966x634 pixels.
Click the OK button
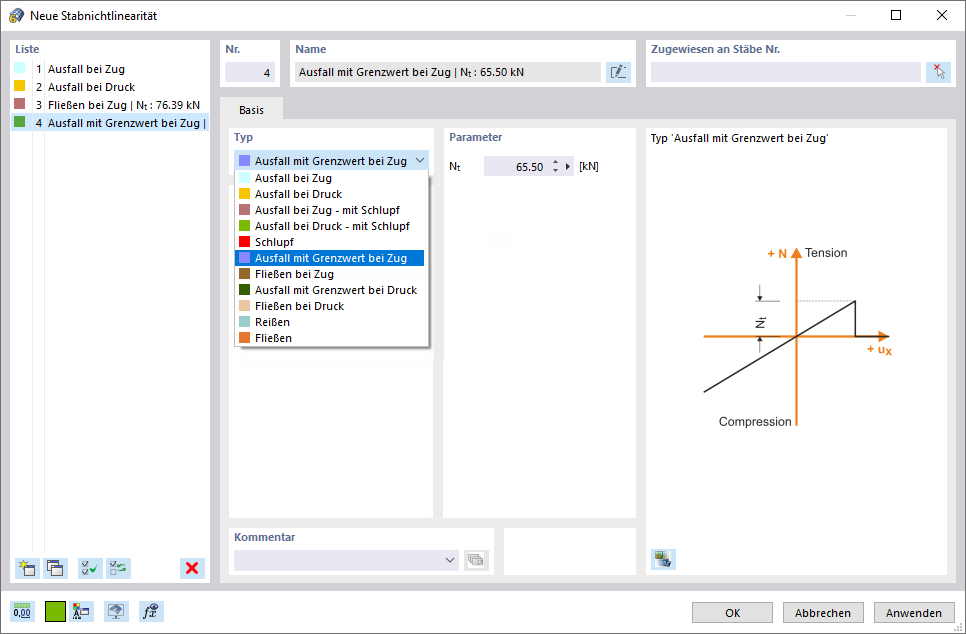click(733, 612)
